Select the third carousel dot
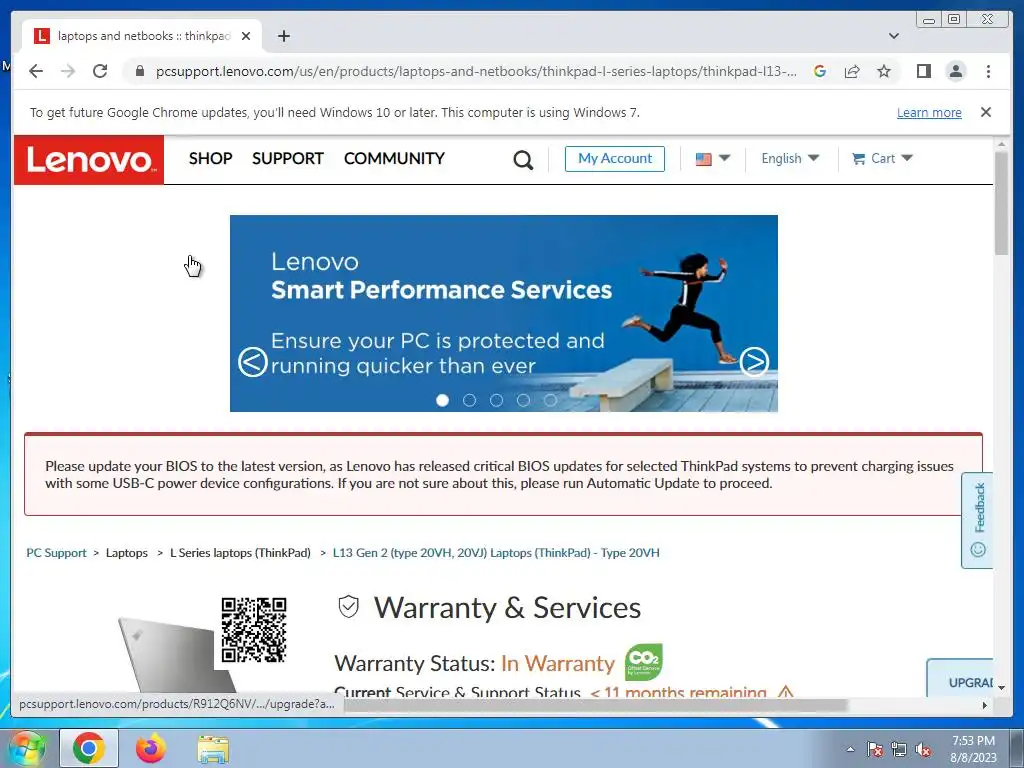 click(x=496, y=400)
